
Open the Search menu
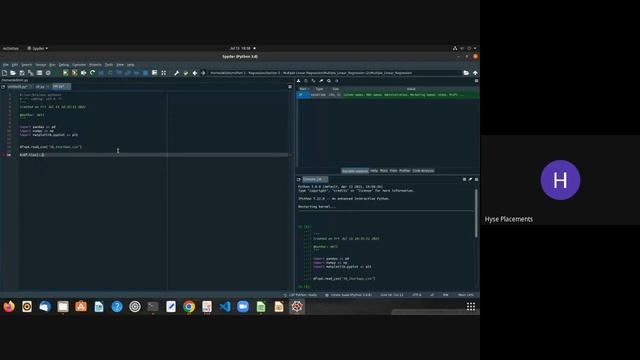27,64
